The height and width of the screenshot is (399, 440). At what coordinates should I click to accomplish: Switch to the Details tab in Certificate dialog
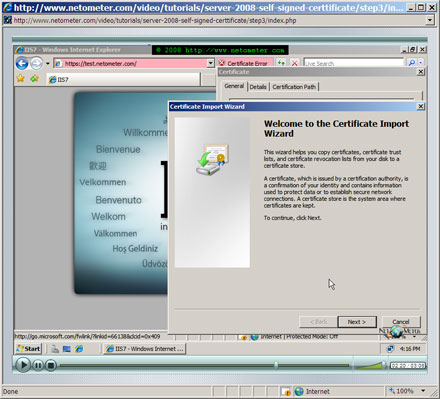pos(258,87)
